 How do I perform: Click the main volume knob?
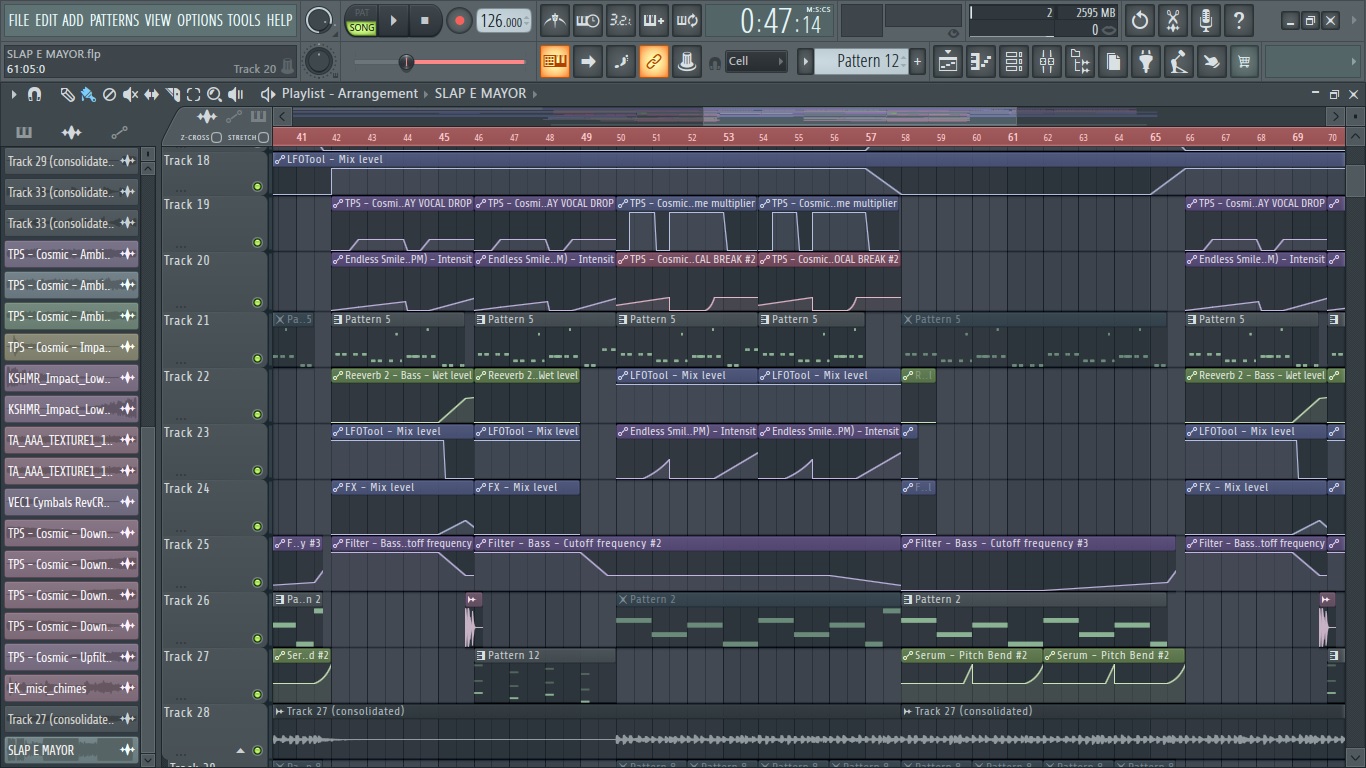[319, 20]
